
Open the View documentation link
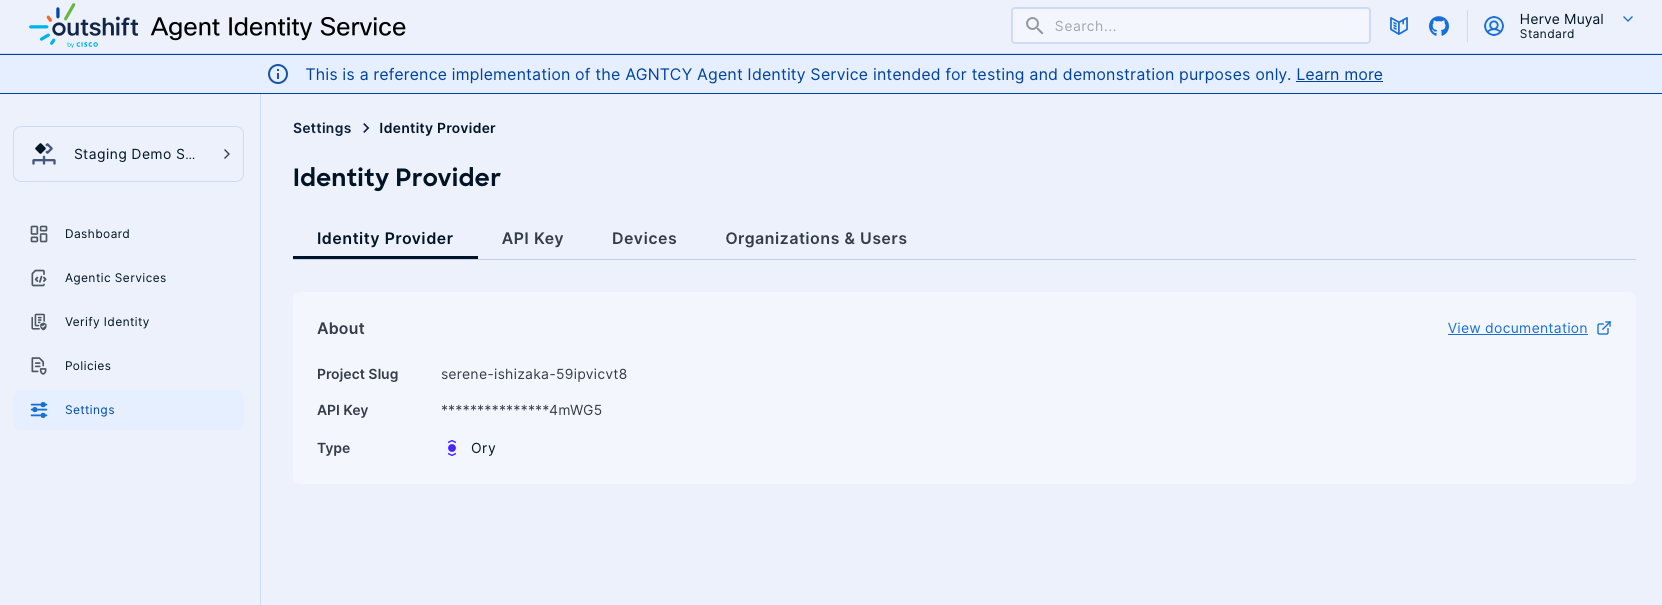tap(1517, 328)
